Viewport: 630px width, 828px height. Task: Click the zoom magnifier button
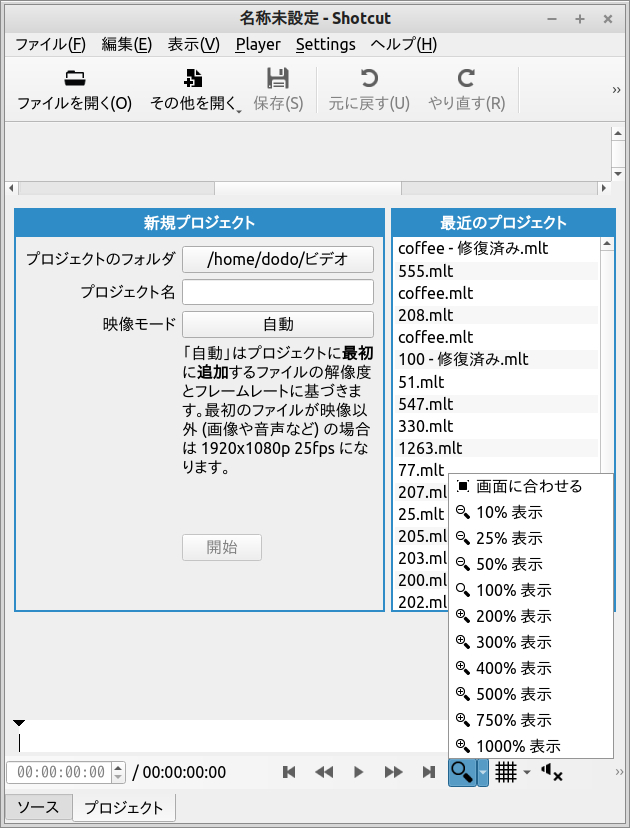[x=462, y=773]
